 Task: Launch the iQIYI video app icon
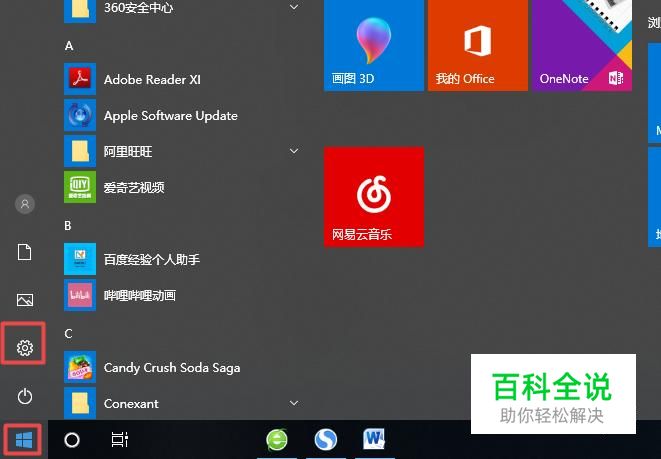[80, 187]
